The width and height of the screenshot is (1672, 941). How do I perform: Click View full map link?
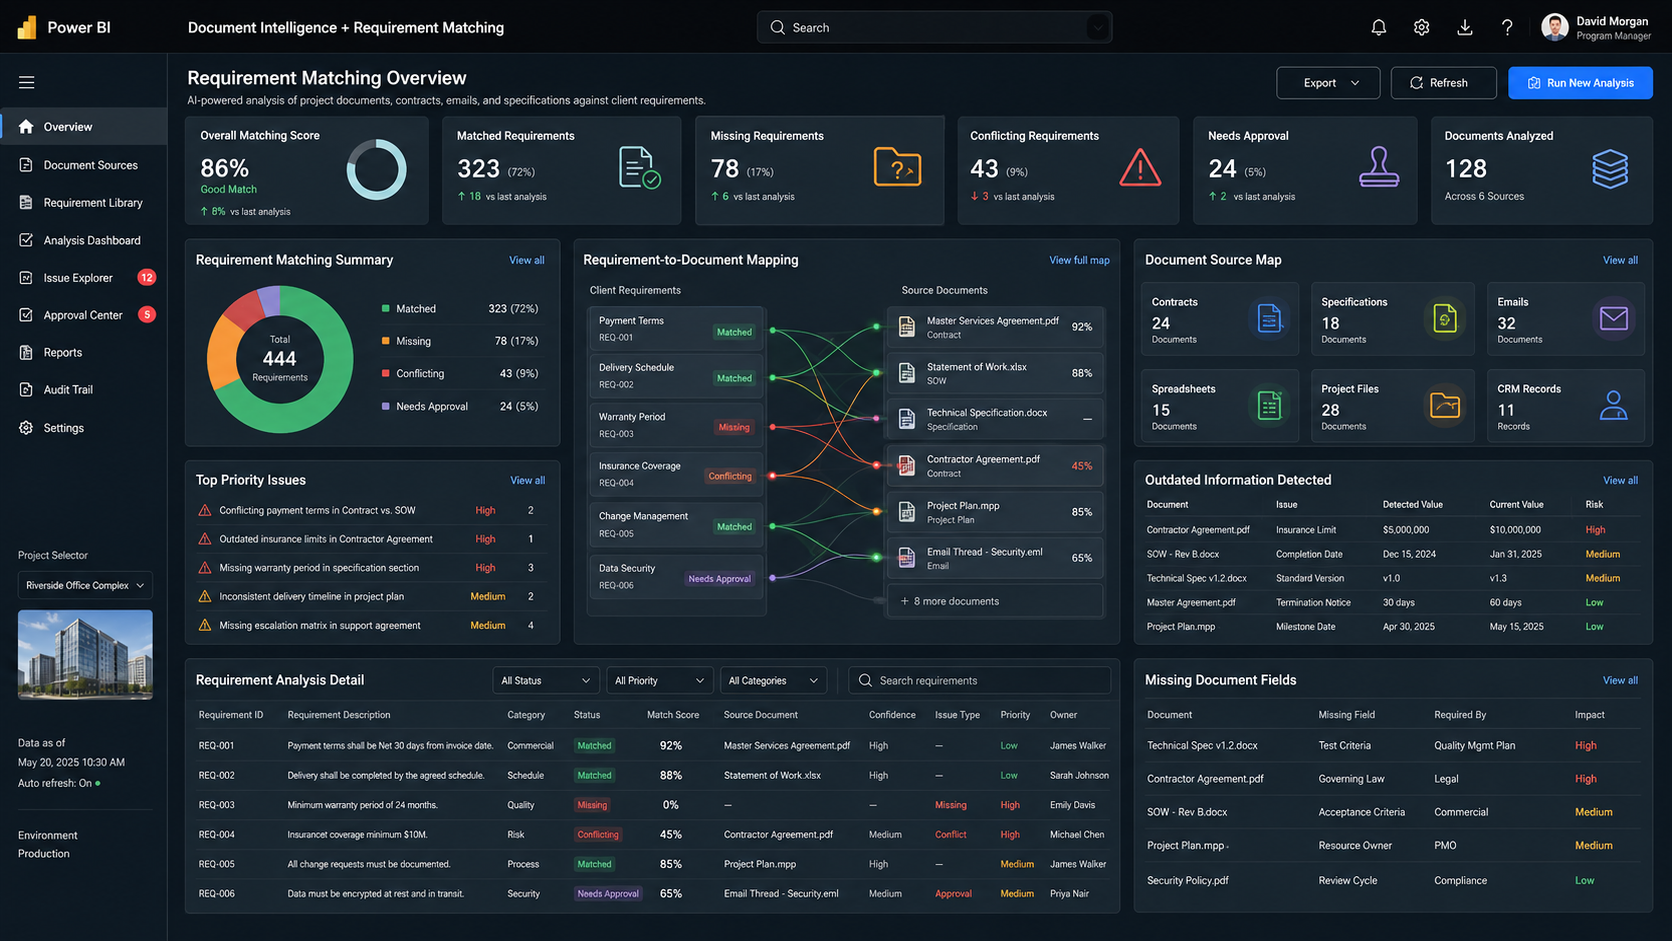coord(1079,260)
